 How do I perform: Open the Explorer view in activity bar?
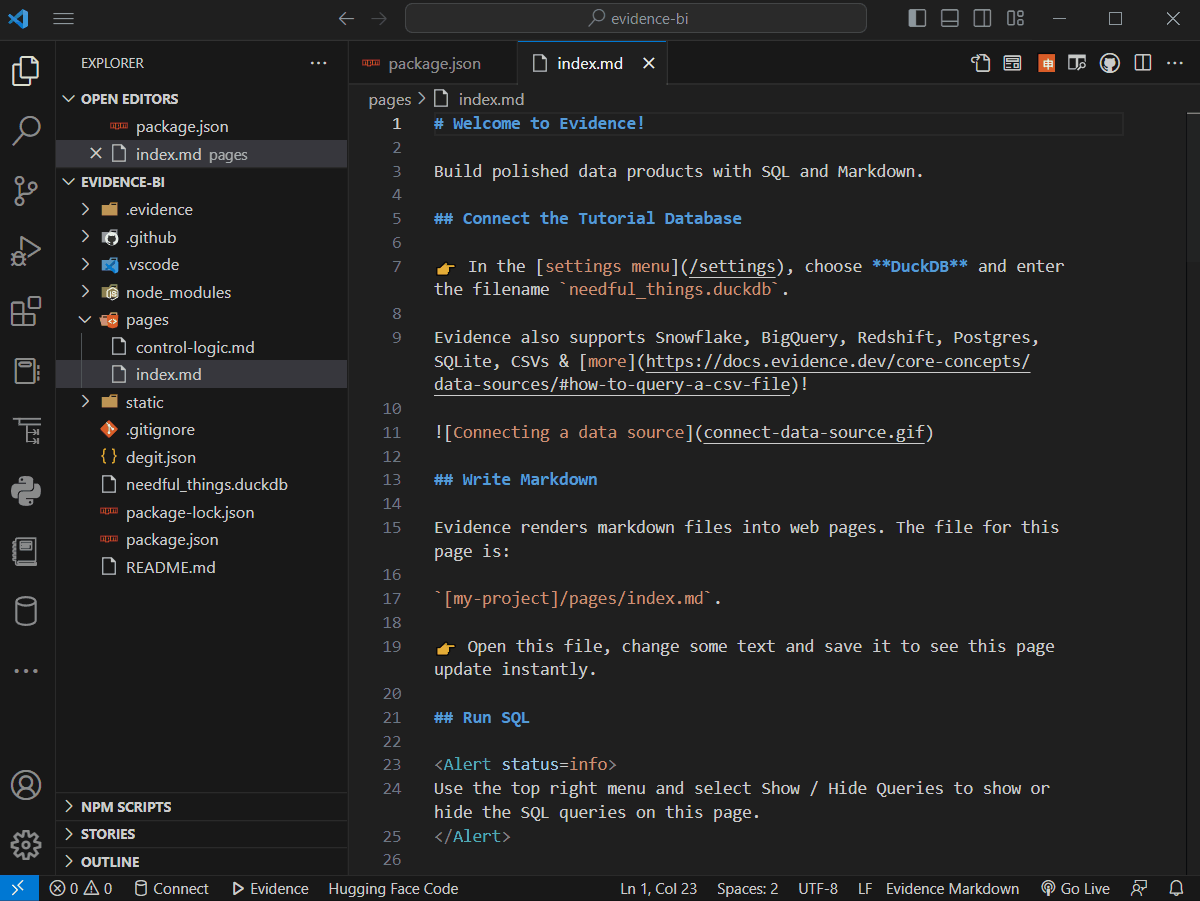coord(26,71)
